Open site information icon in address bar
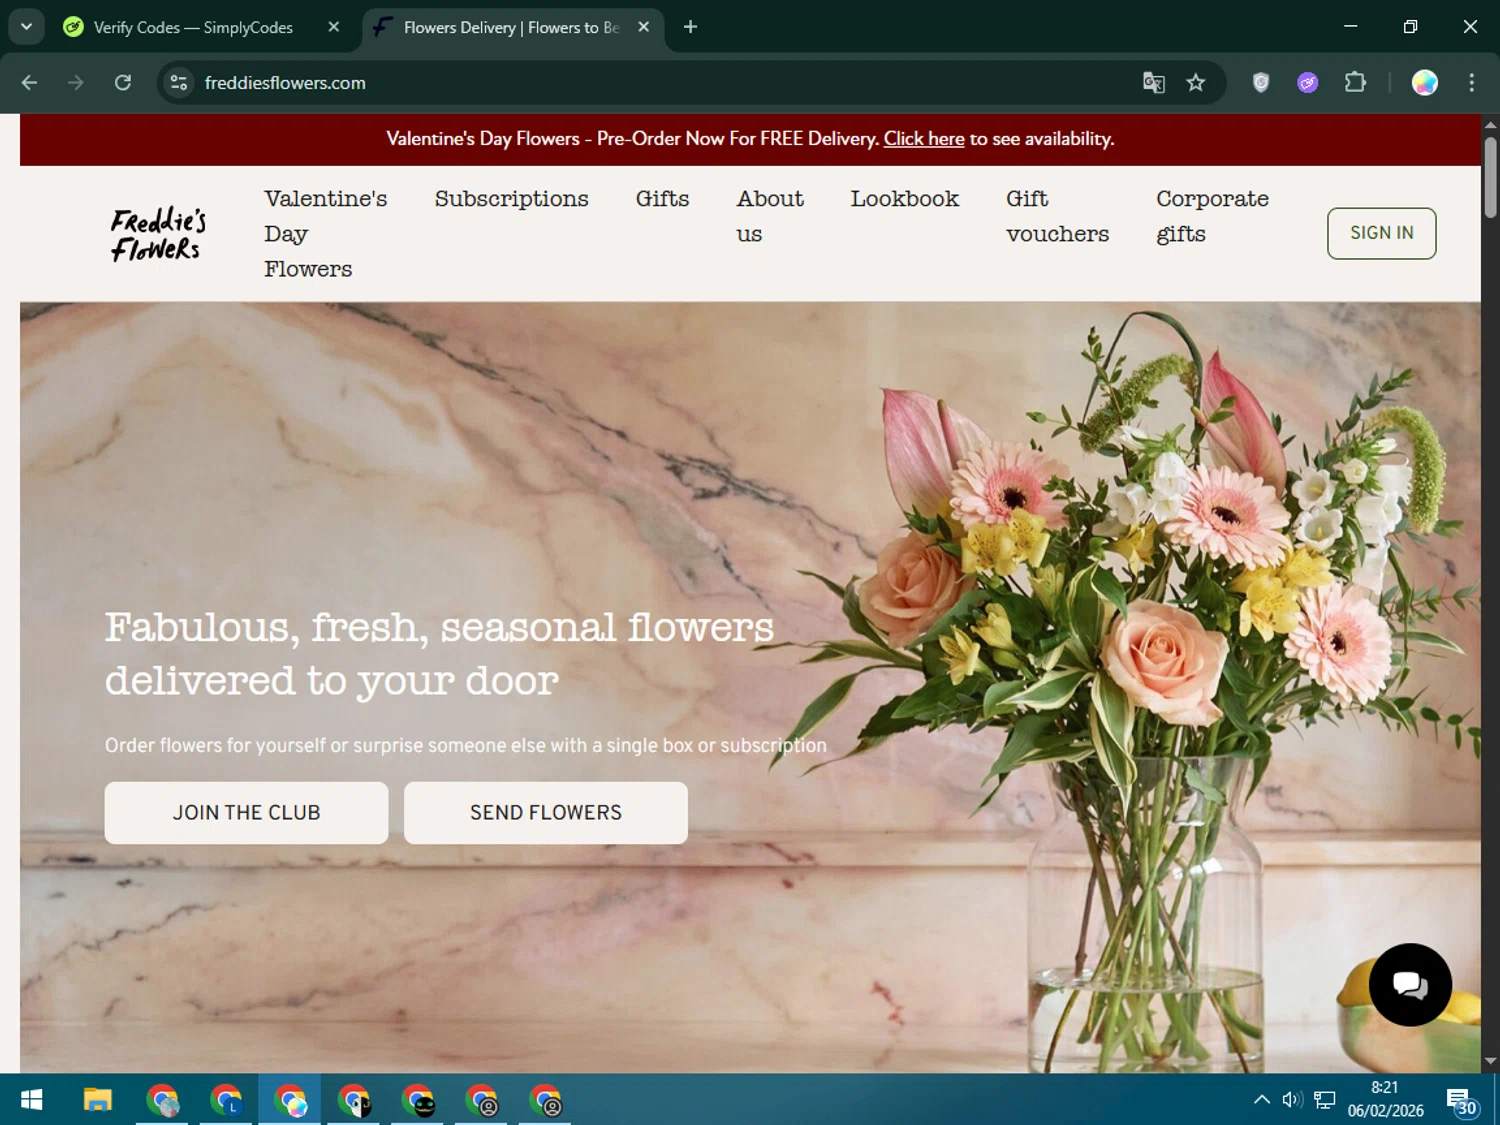Image resolution: width=1500 pixels, height=1125 pixels. pyautogui.click(x=179, y=83)
